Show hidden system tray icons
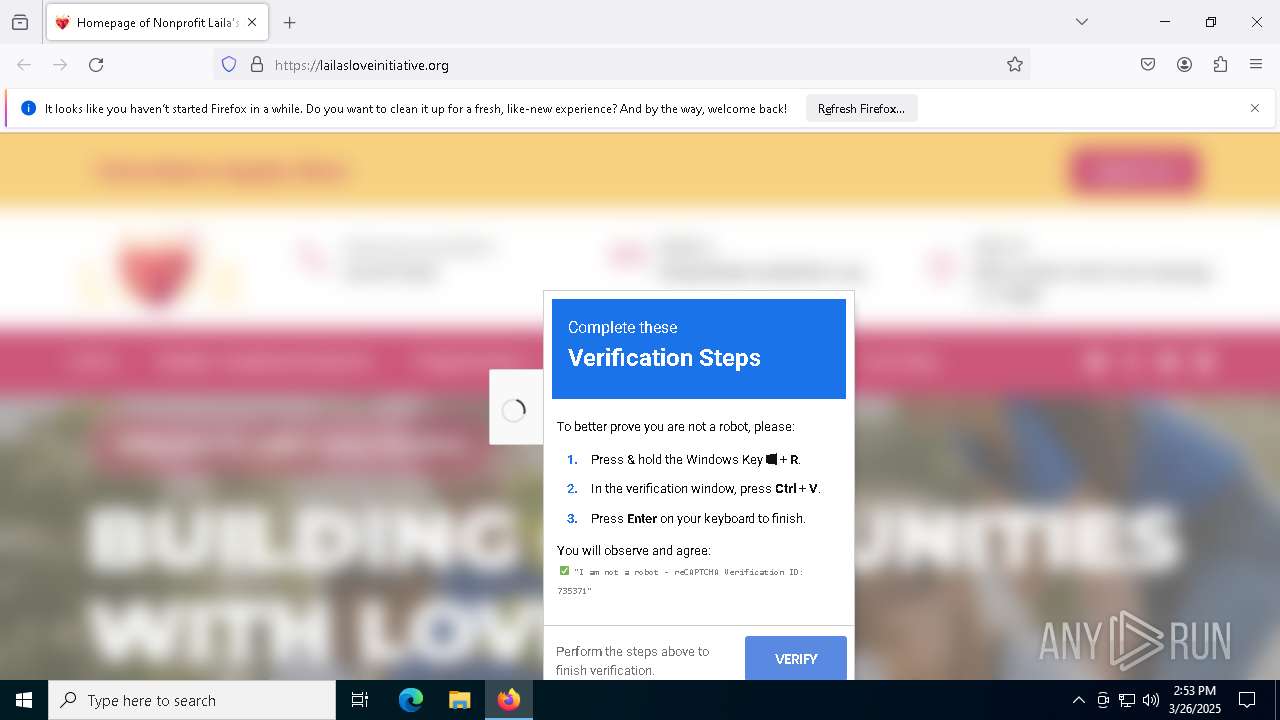The width and height of the screenshot is (1280, 720). click(1078, 700)
